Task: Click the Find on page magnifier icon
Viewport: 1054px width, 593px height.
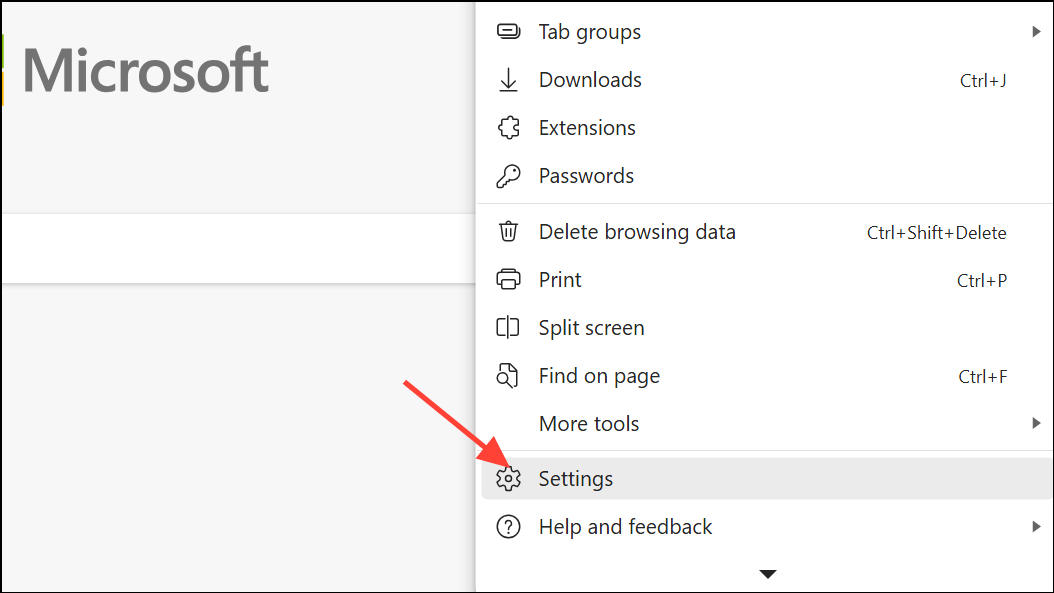Action: (x=508, y=376)
